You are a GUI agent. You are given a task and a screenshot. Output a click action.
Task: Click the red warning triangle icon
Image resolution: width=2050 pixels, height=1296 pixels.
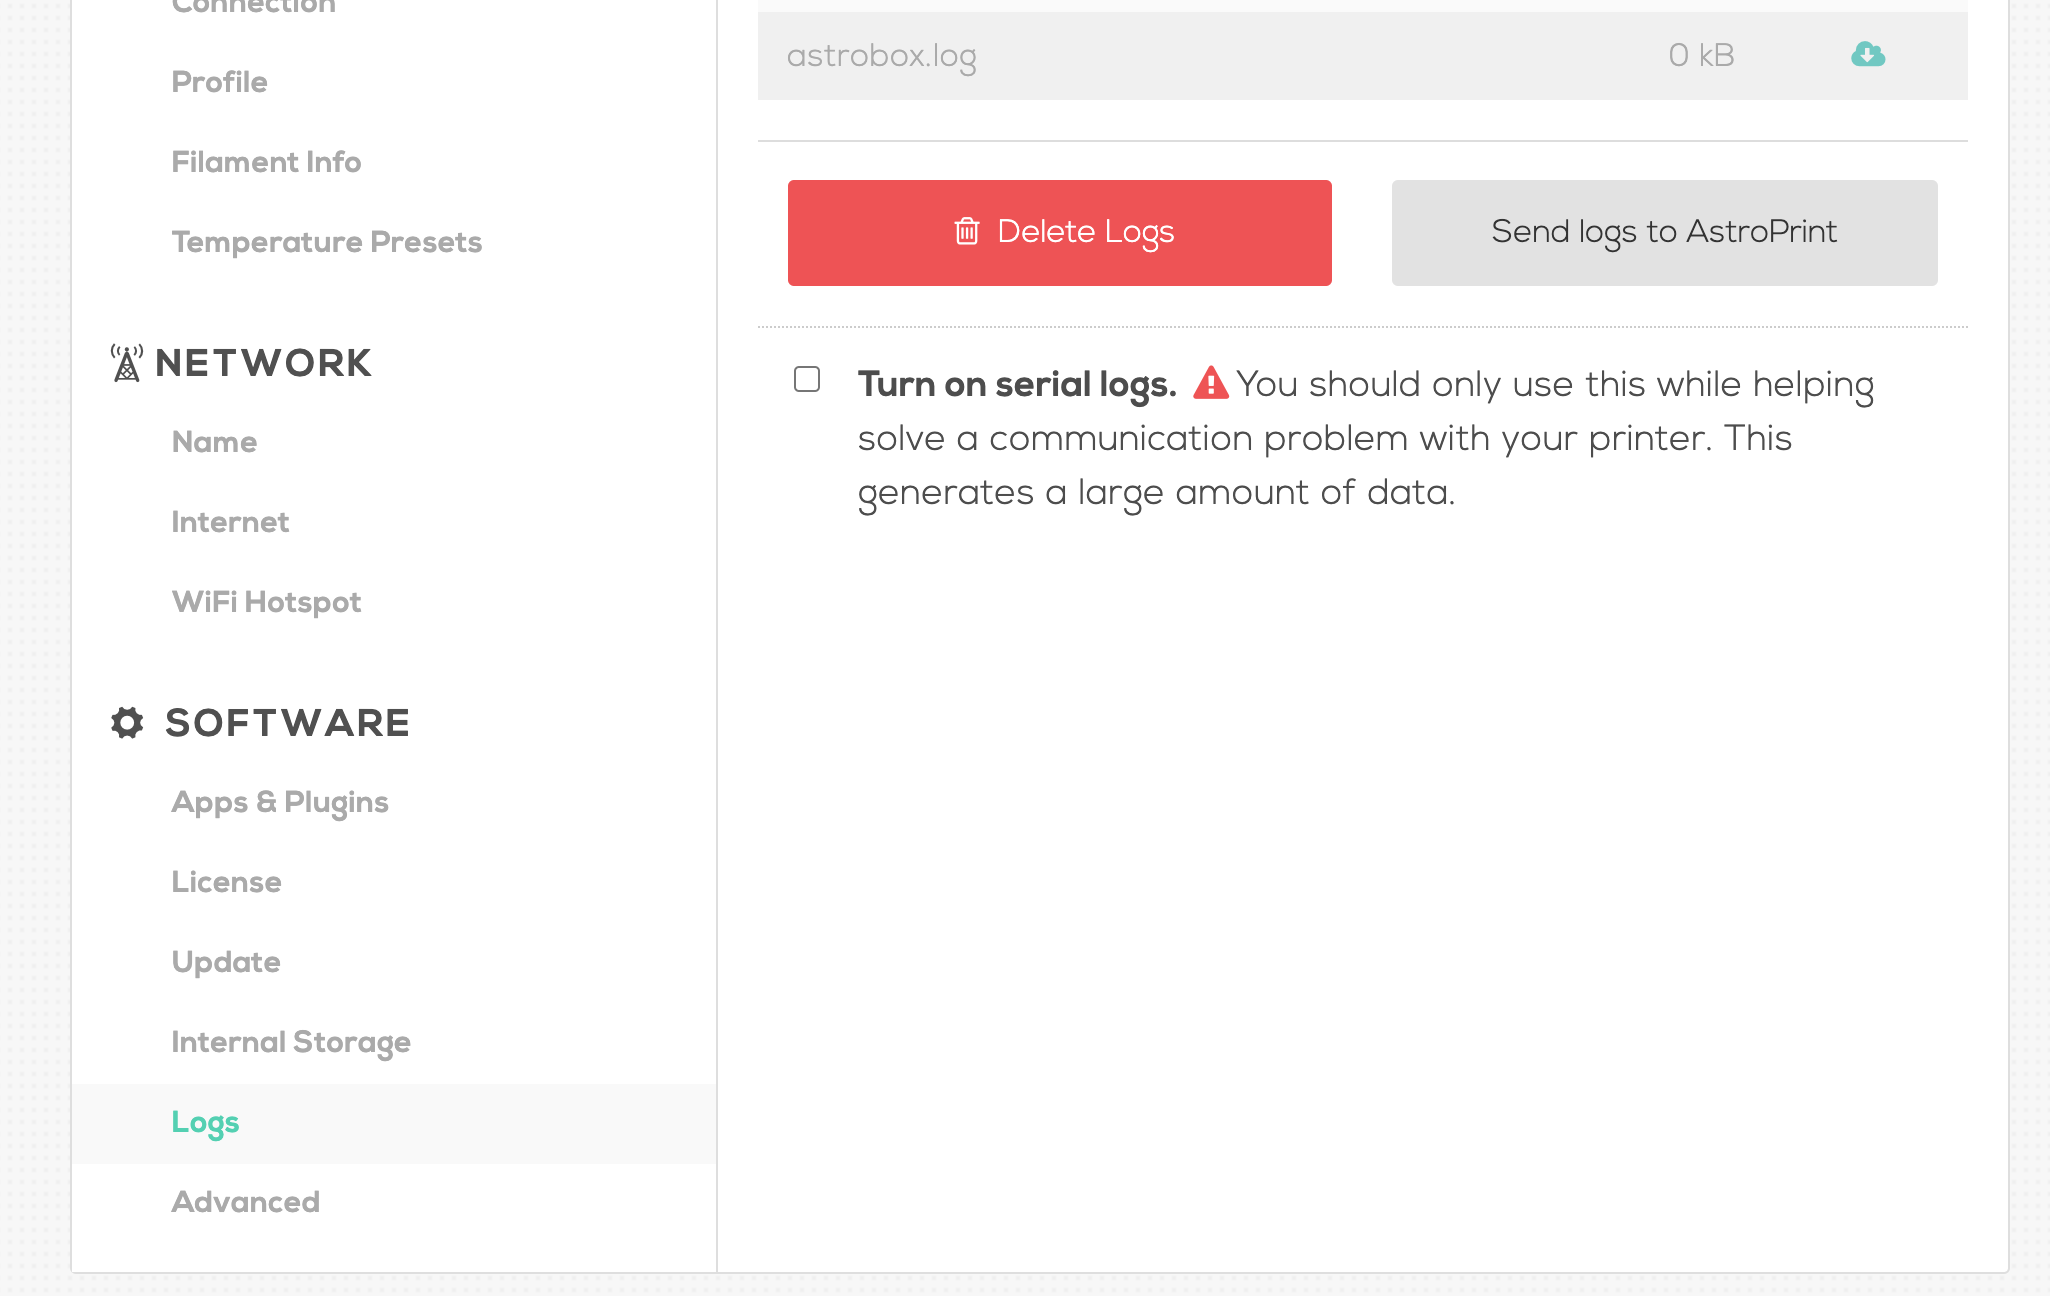1210,383
